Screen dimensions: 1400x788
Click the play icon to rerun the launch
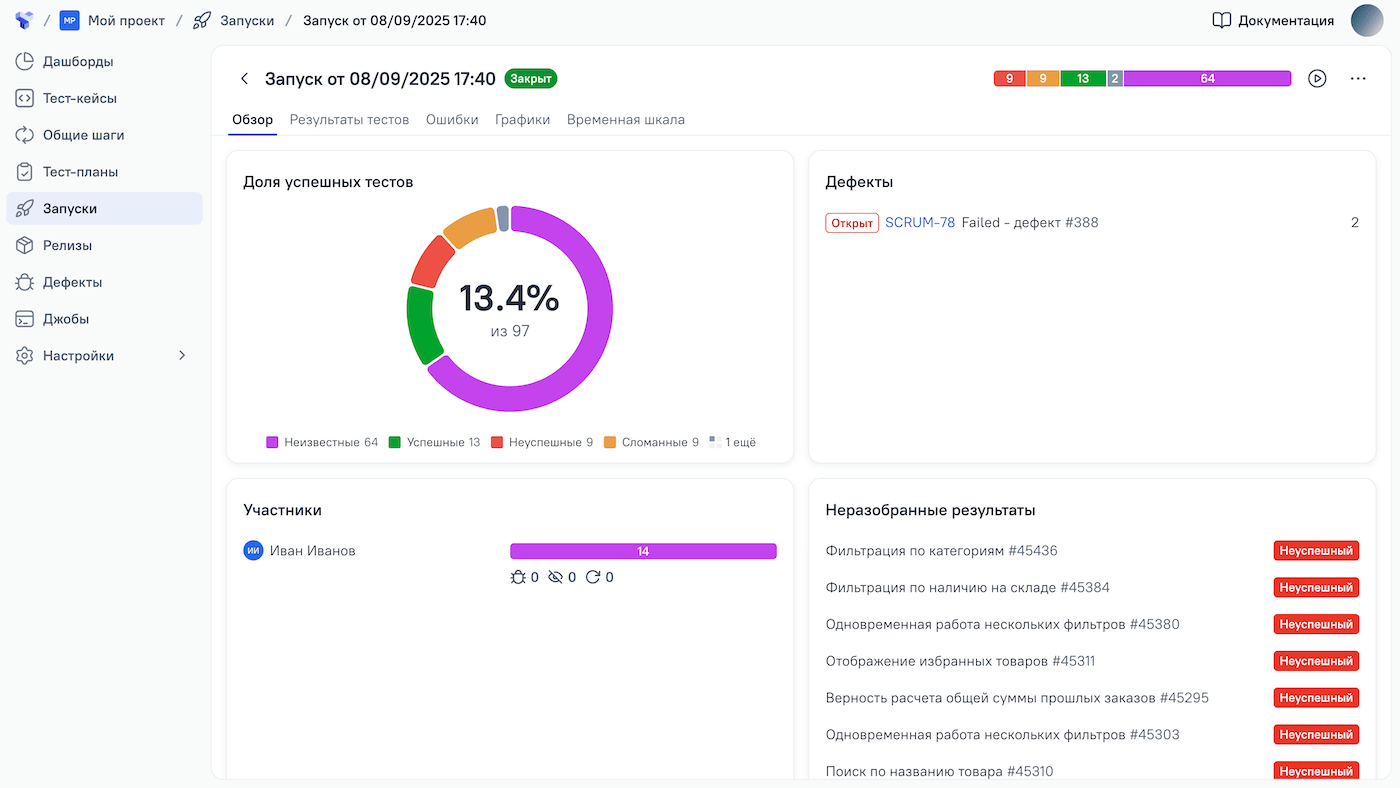click(x=1318, y=78)
